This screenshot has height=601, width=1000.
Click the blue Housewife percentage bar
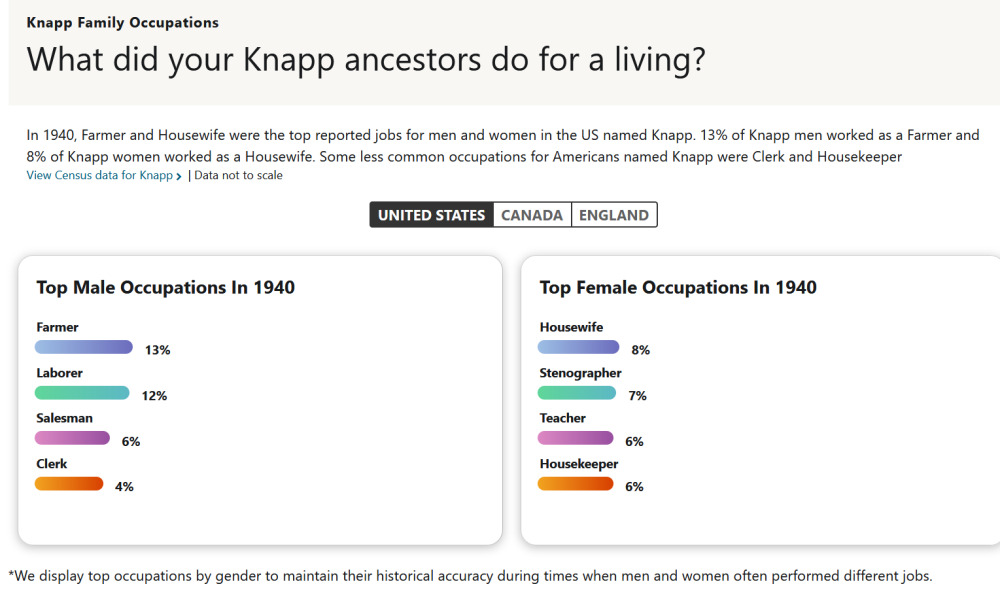pos(578,347)
